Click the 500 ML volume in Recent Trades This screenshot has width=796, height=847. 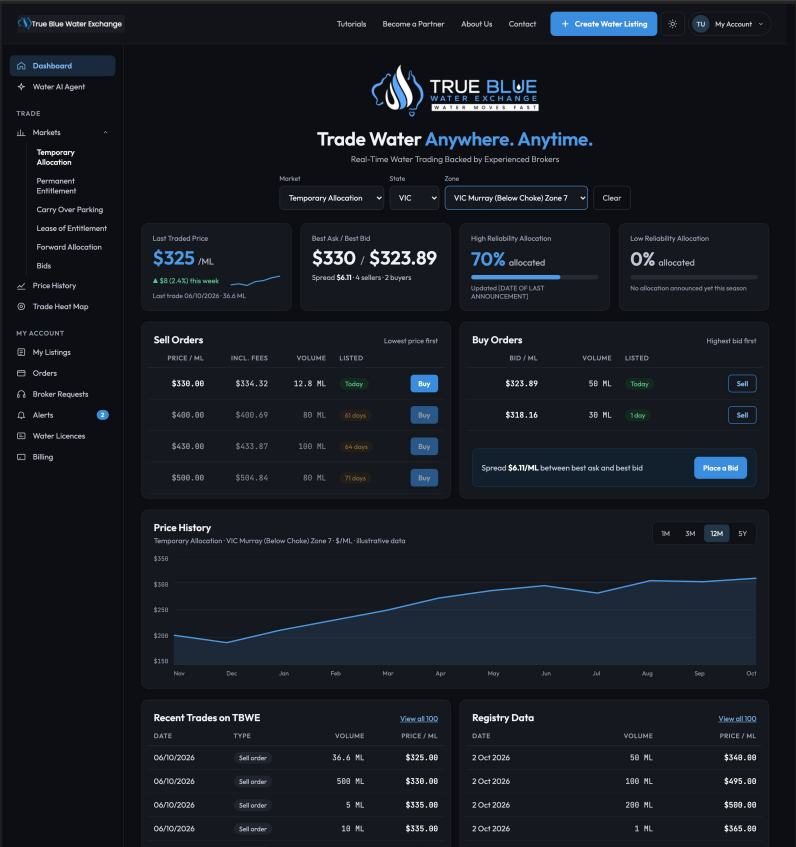(x=350, y=782)
